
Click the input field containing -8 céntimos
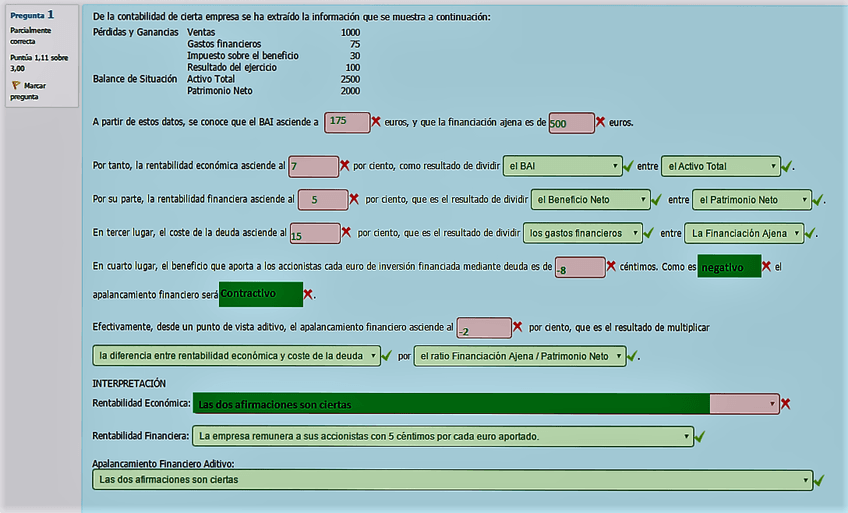pos(579,268)
